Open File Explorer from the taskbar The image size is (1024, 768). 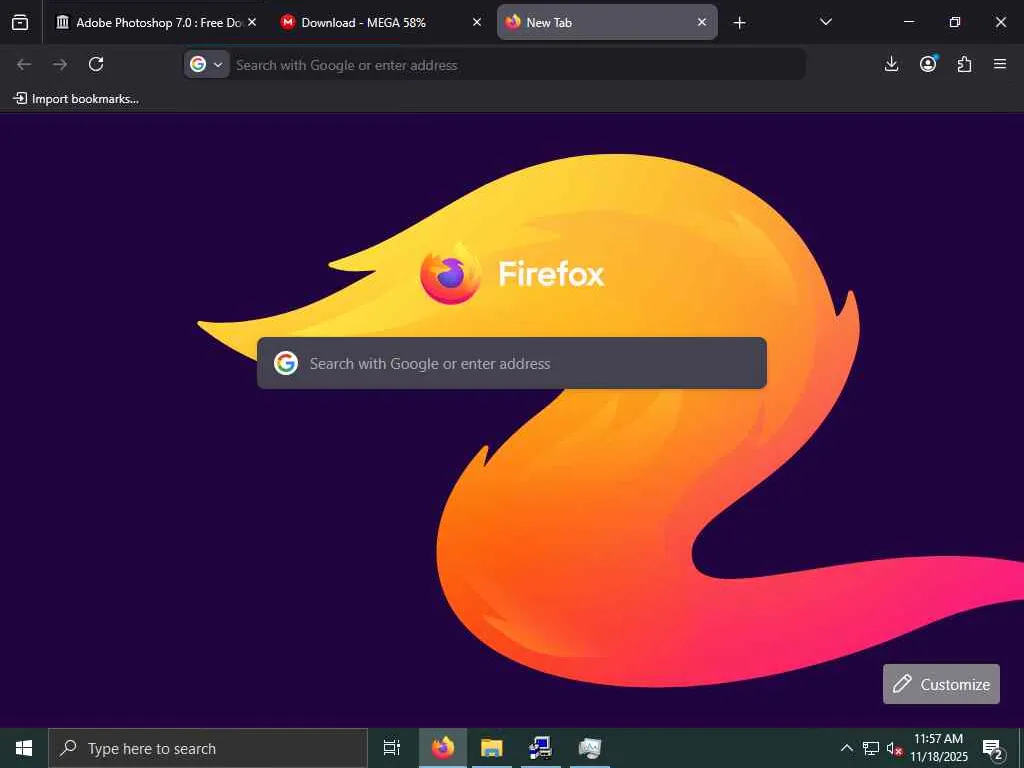point(492,748)
